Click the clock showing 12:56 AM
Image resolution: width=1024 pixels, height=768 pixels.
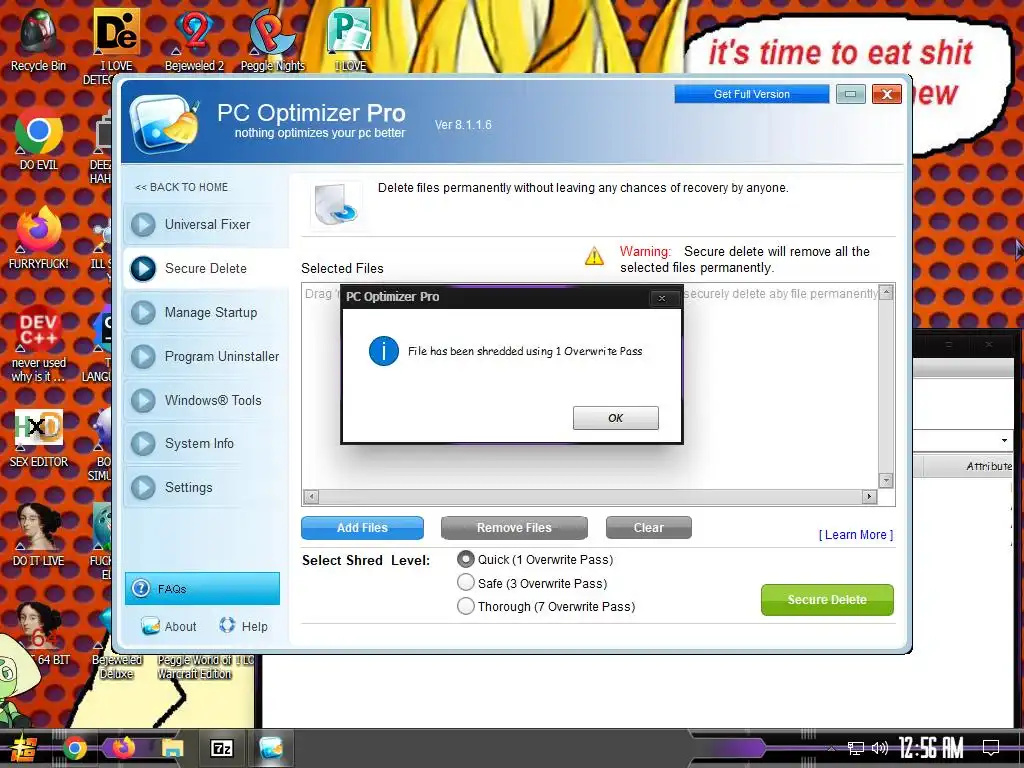931,748
